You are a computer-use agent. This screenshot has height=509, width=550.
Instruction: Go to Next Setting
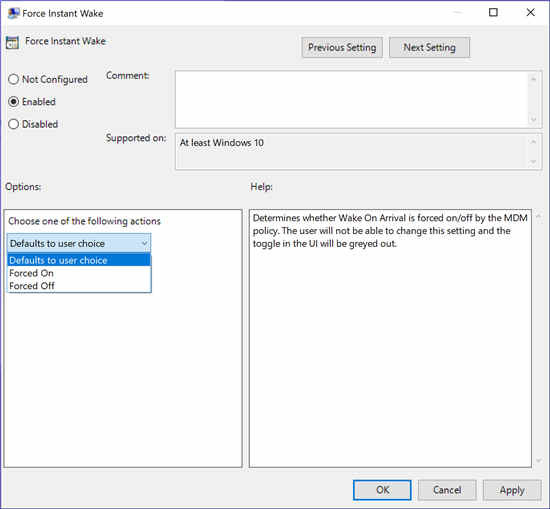429,47
